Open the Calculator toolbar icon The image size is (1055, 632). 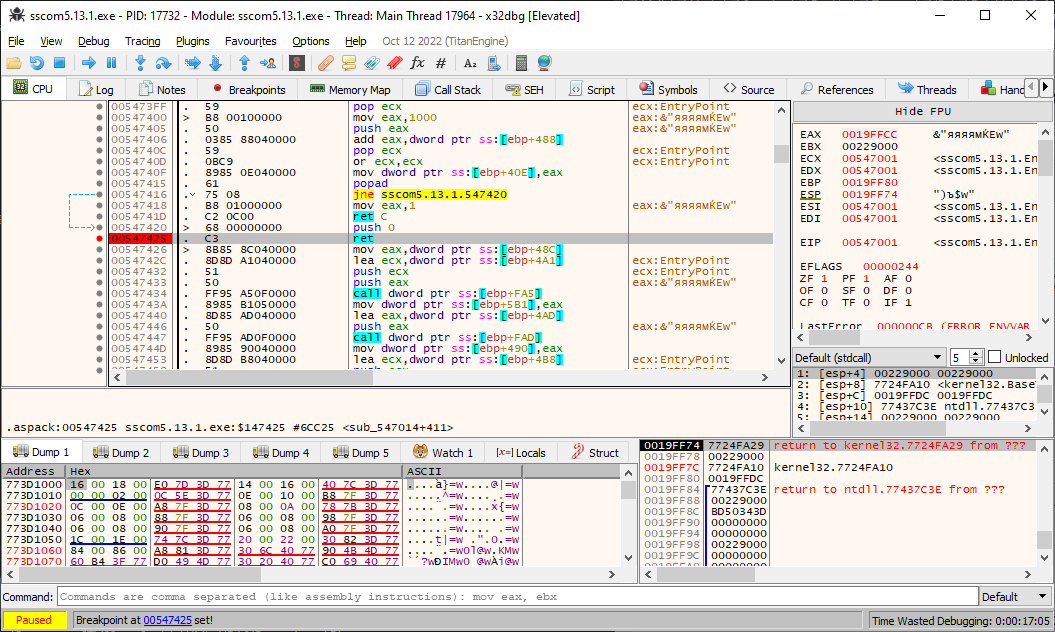coord(521,63)
